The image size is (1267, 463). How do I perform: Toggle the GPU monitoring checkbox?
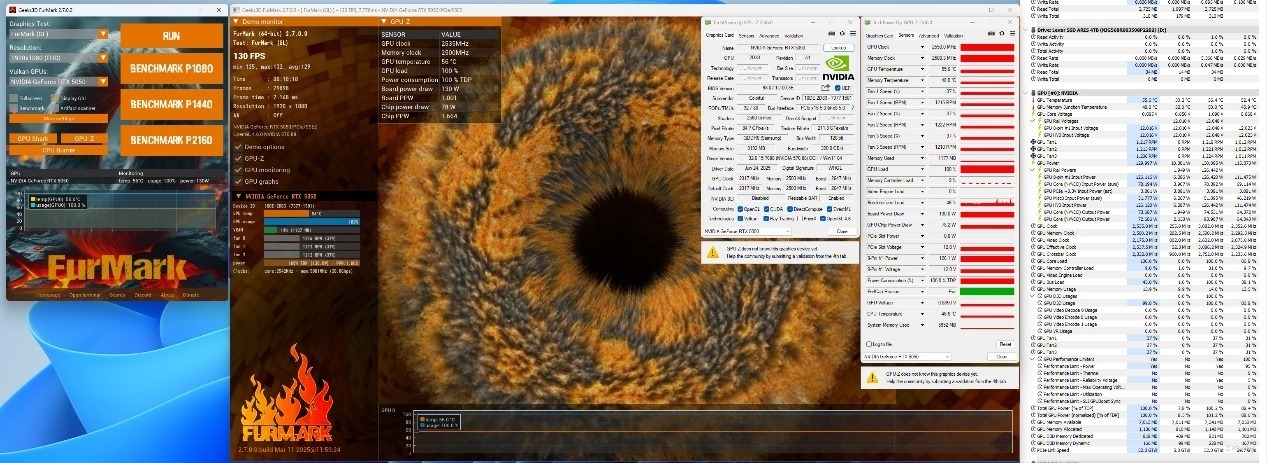[238, 170]
